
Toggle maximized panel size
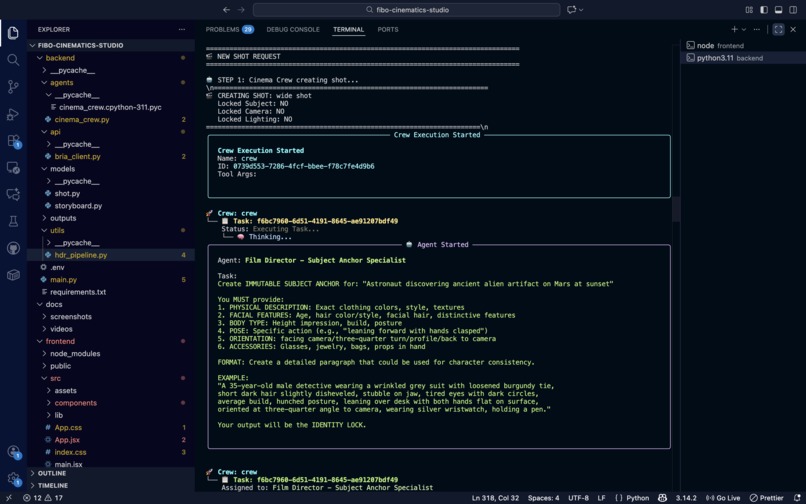tap(778, 29)
